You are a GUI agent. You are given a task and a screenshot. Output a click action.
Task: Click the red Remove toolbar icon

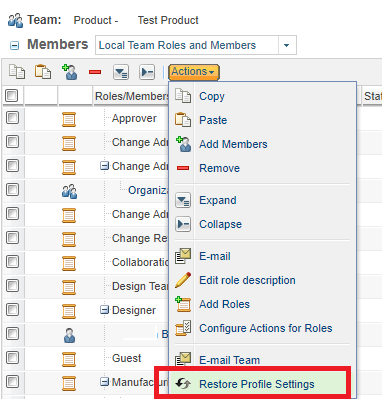click(x=95, y=72)
